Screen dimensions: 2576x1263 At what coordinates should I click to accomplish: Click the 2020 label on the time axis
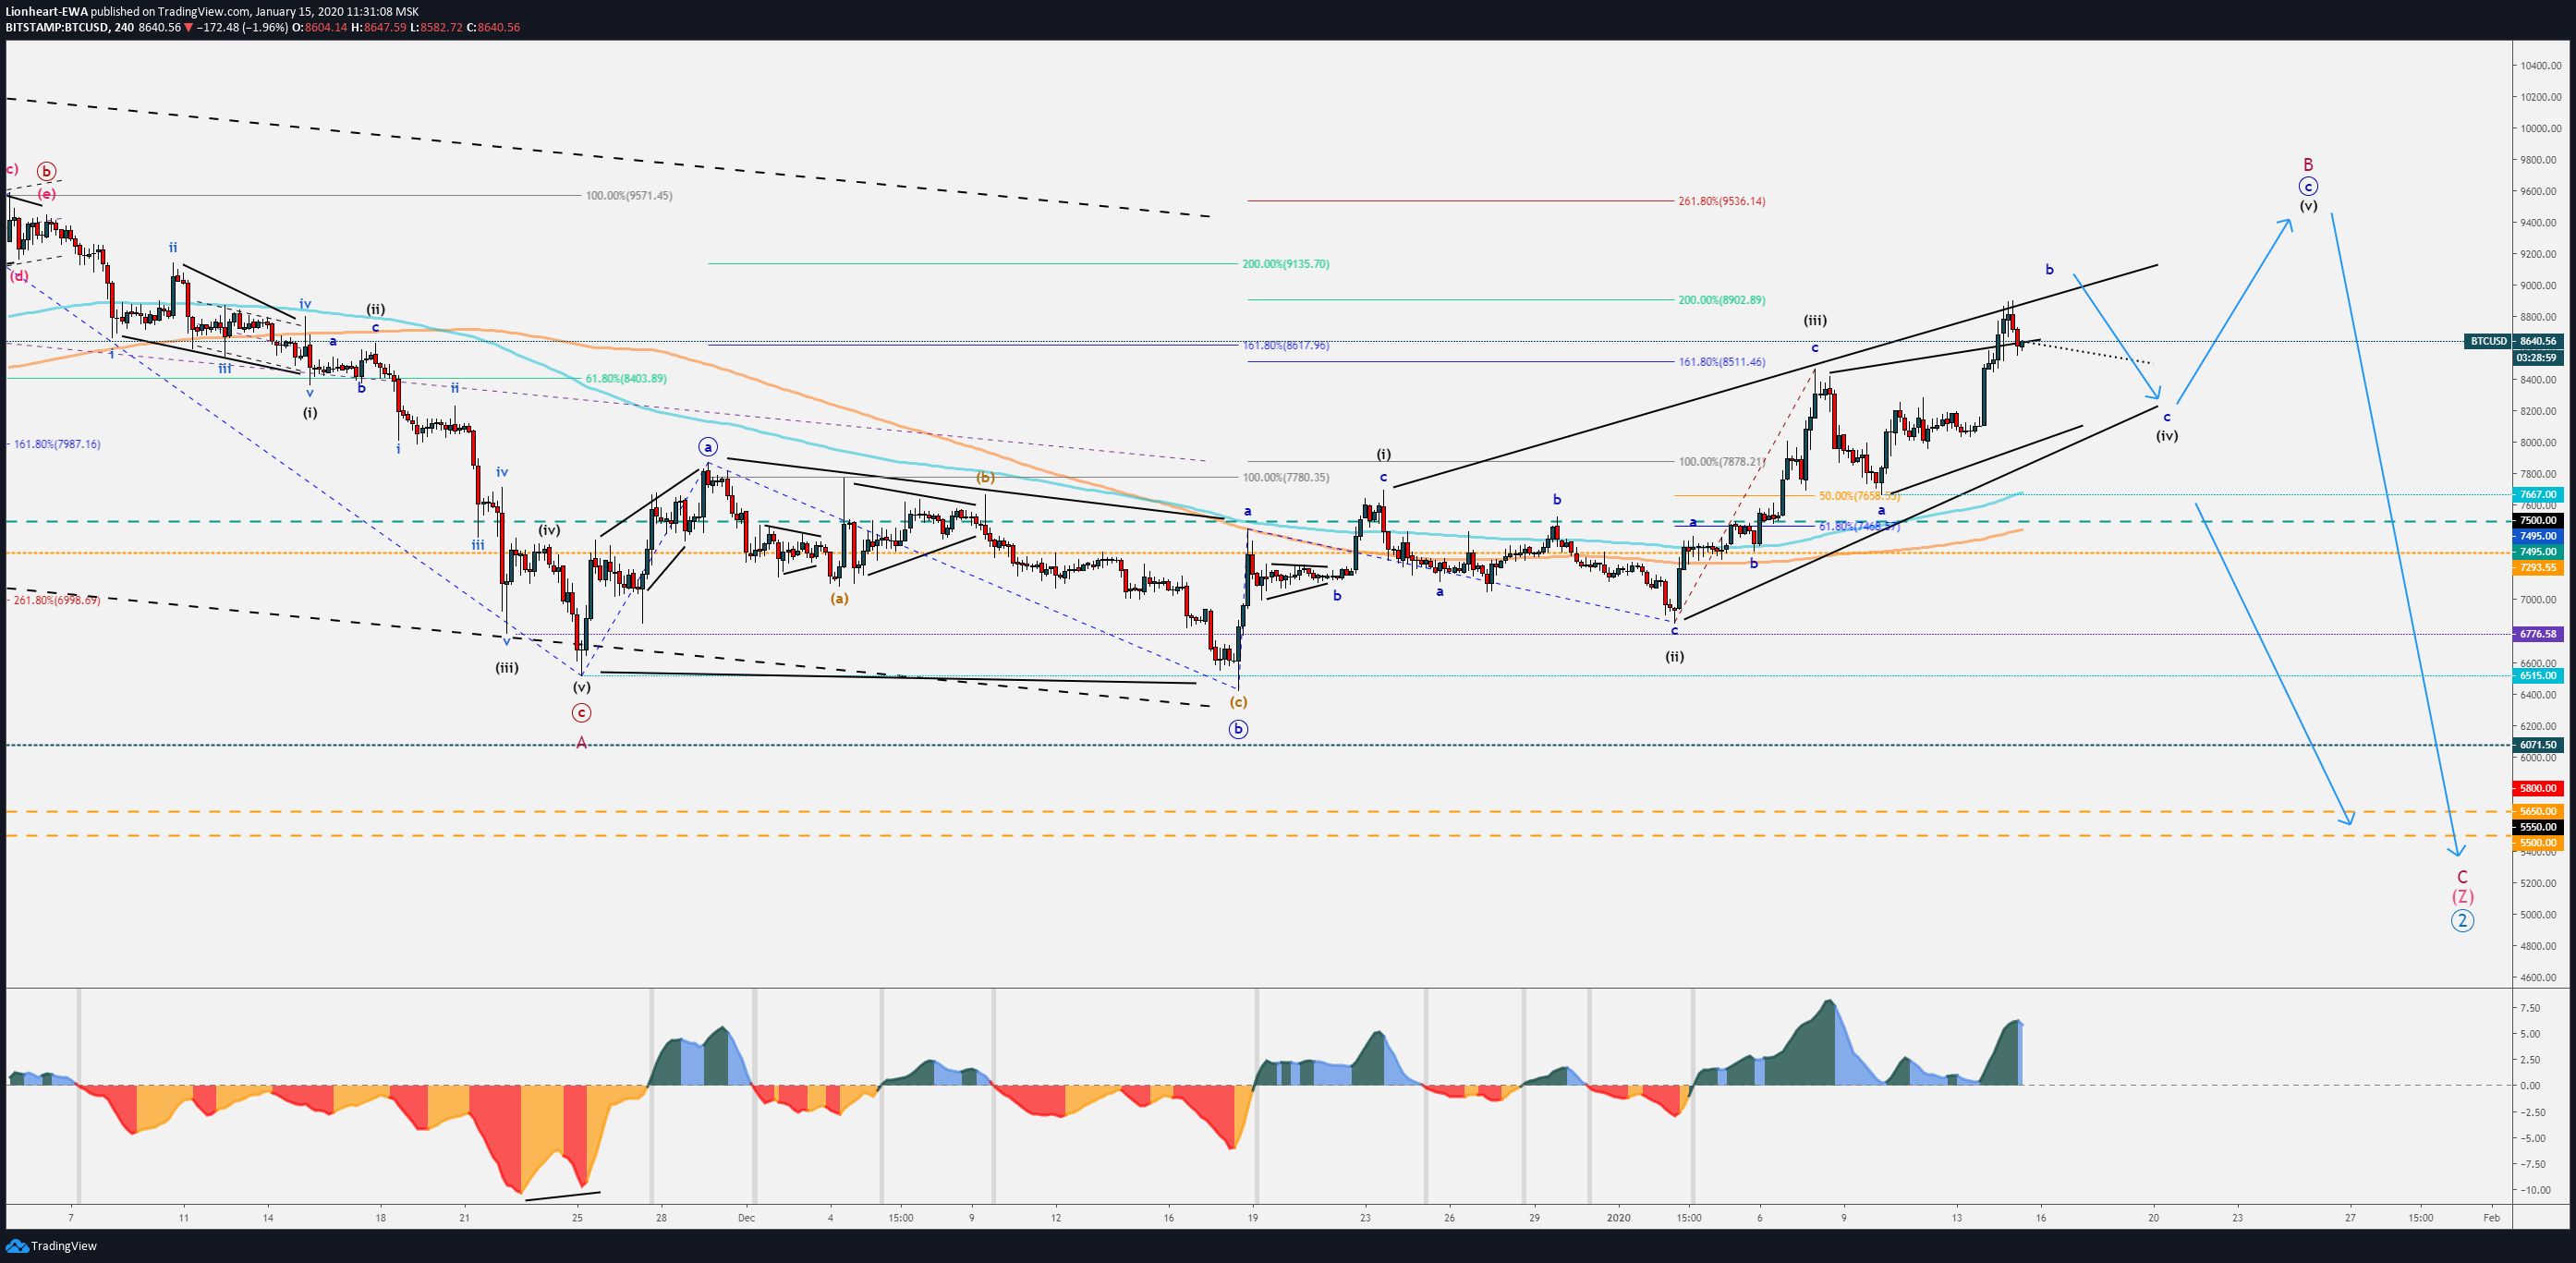1618,1218
